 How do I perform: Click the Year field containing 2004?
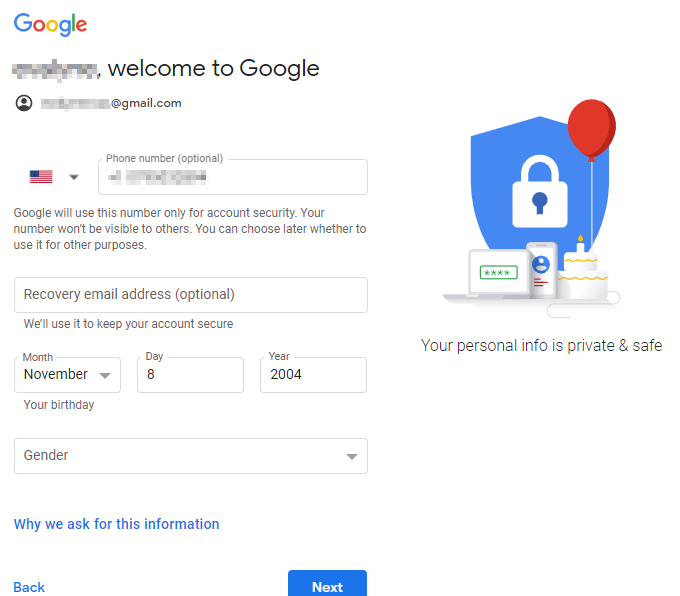314,375
